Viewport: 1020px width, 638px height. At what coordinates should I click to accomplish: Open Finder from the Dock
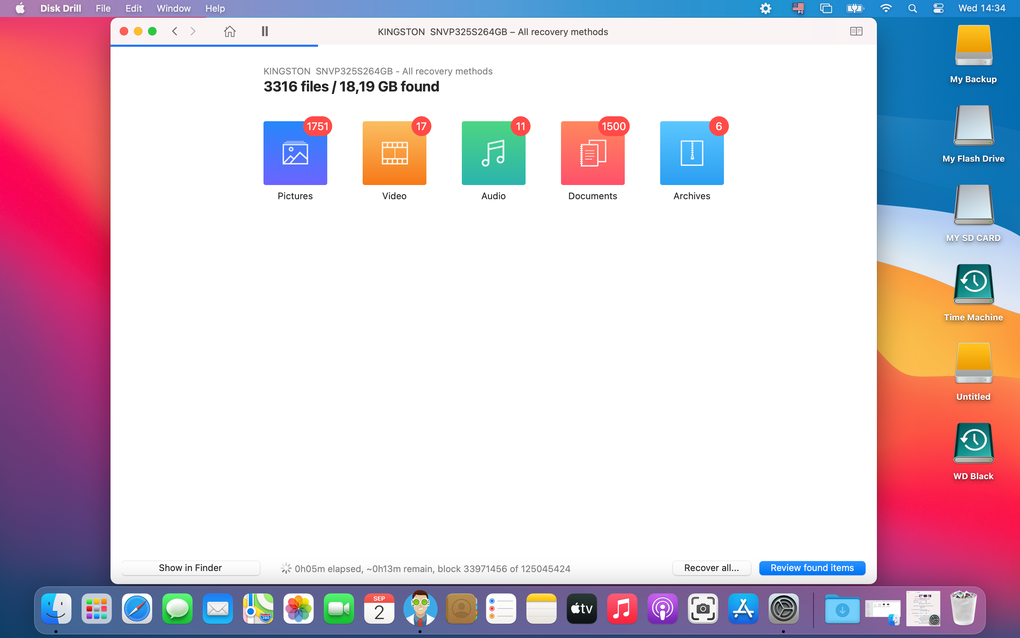point(56,609)
